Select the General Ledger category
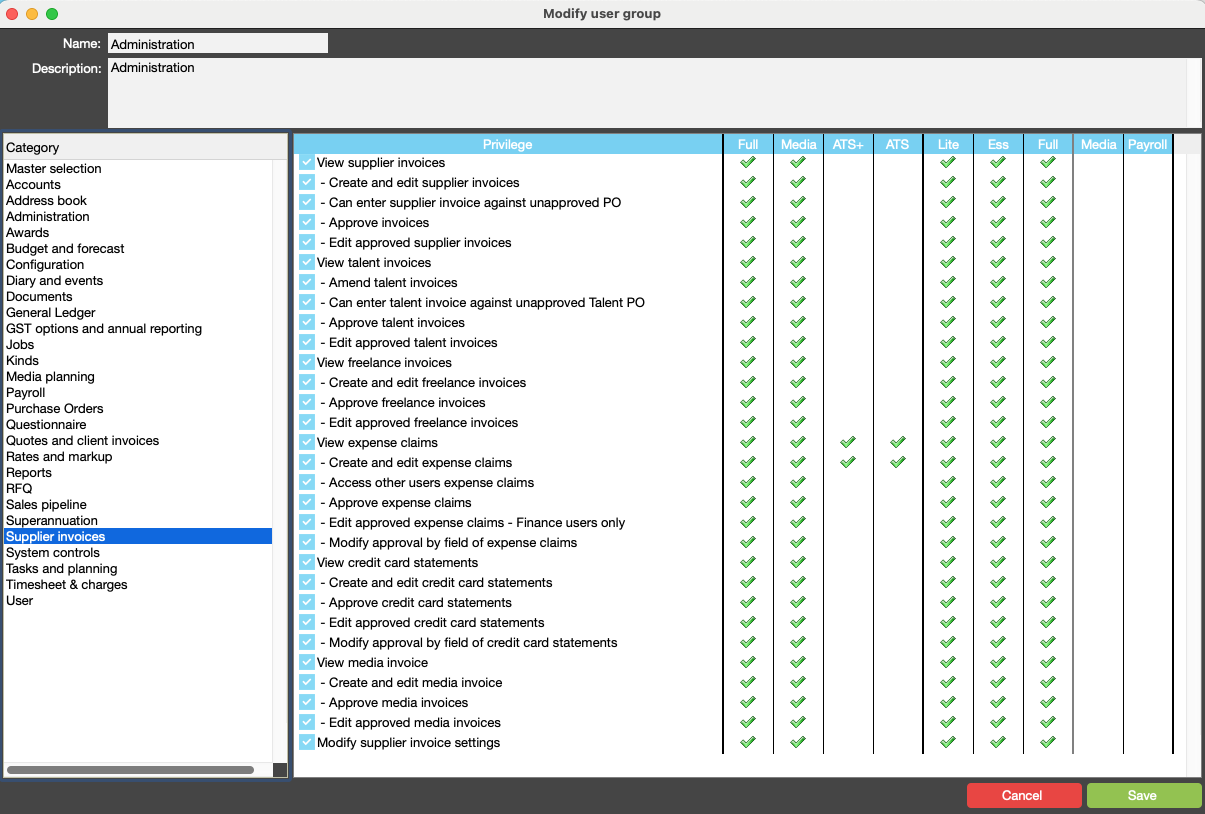The image size is (1205, 814). pos(138,312)
